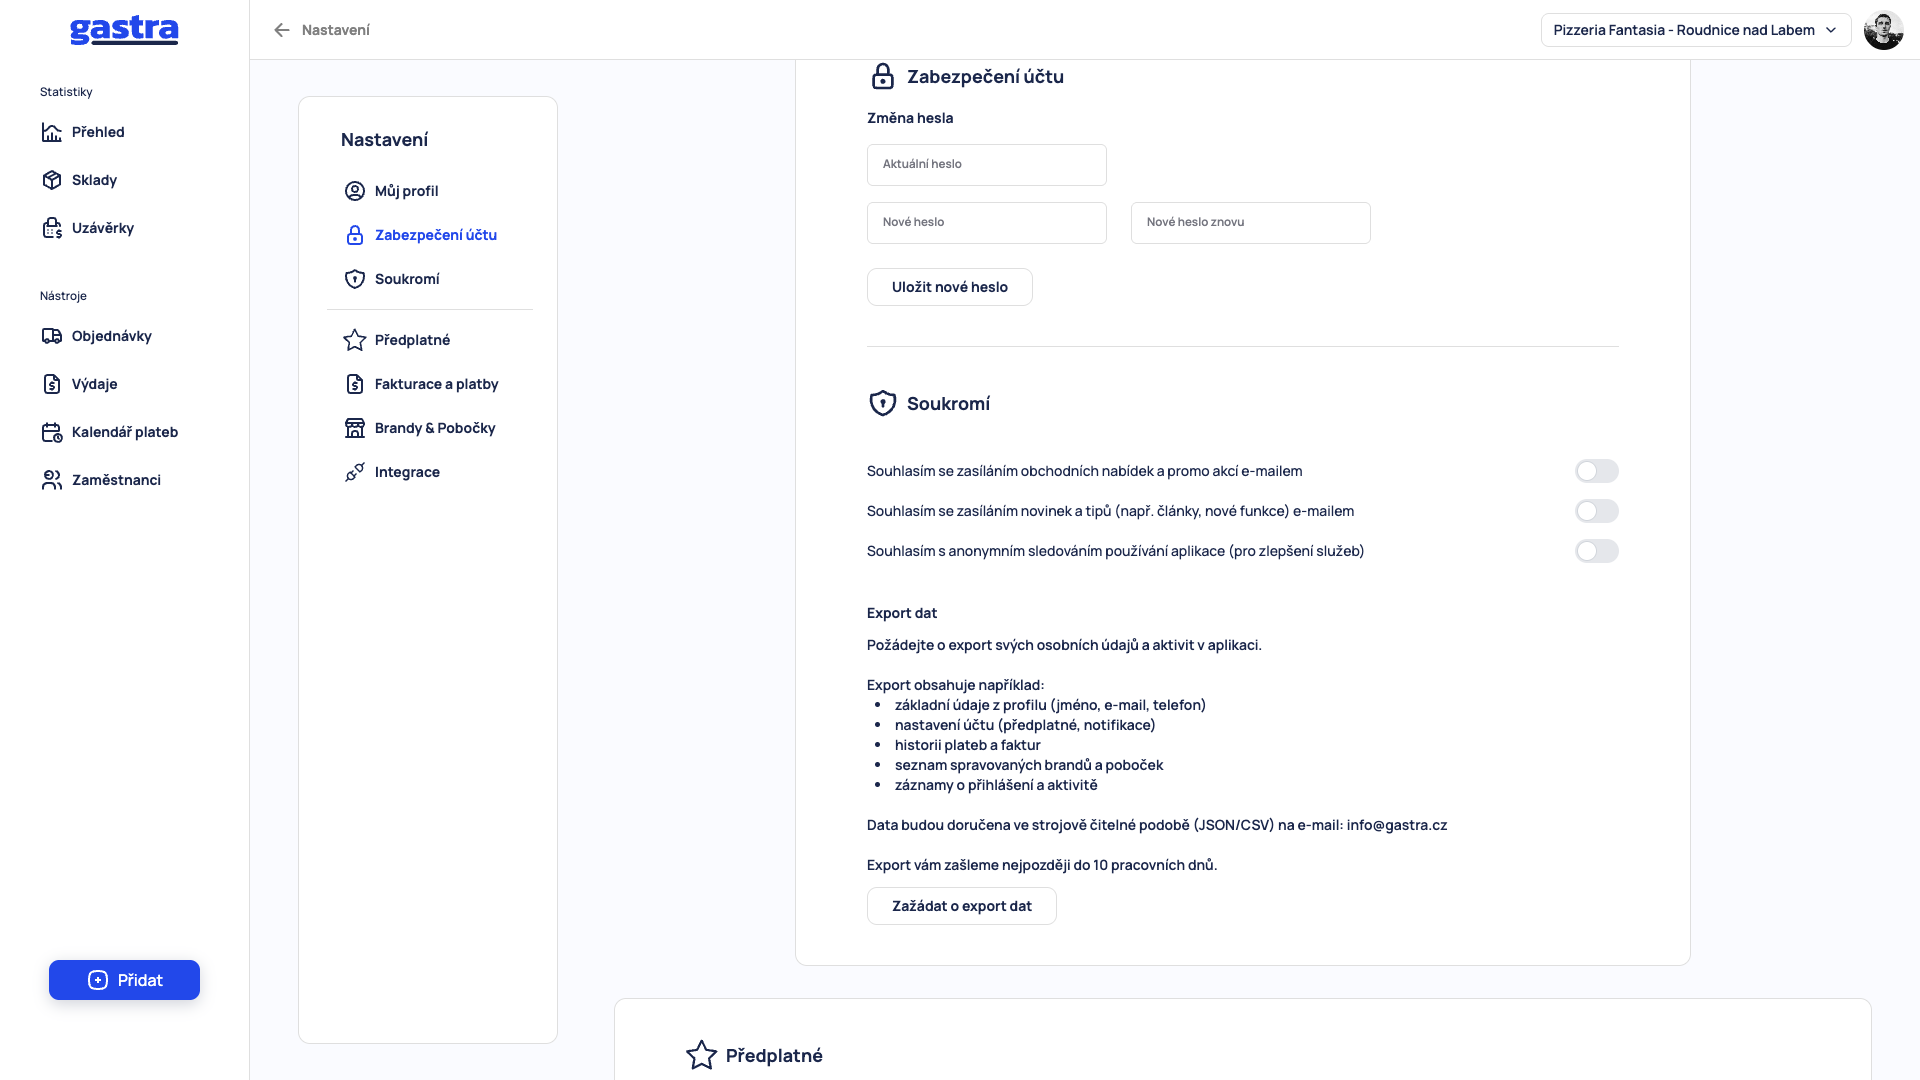Click the Přidat button

[124, 980]
